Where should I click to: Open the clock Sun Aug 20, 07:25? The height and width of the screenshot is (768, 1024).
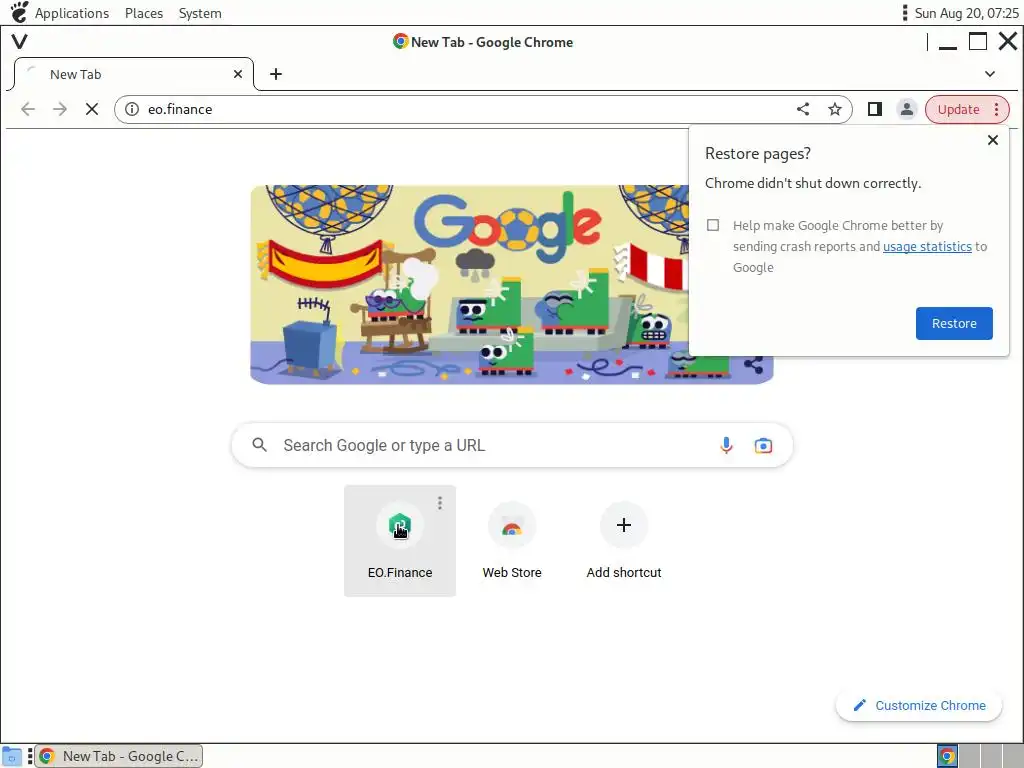tap(966, 13)
